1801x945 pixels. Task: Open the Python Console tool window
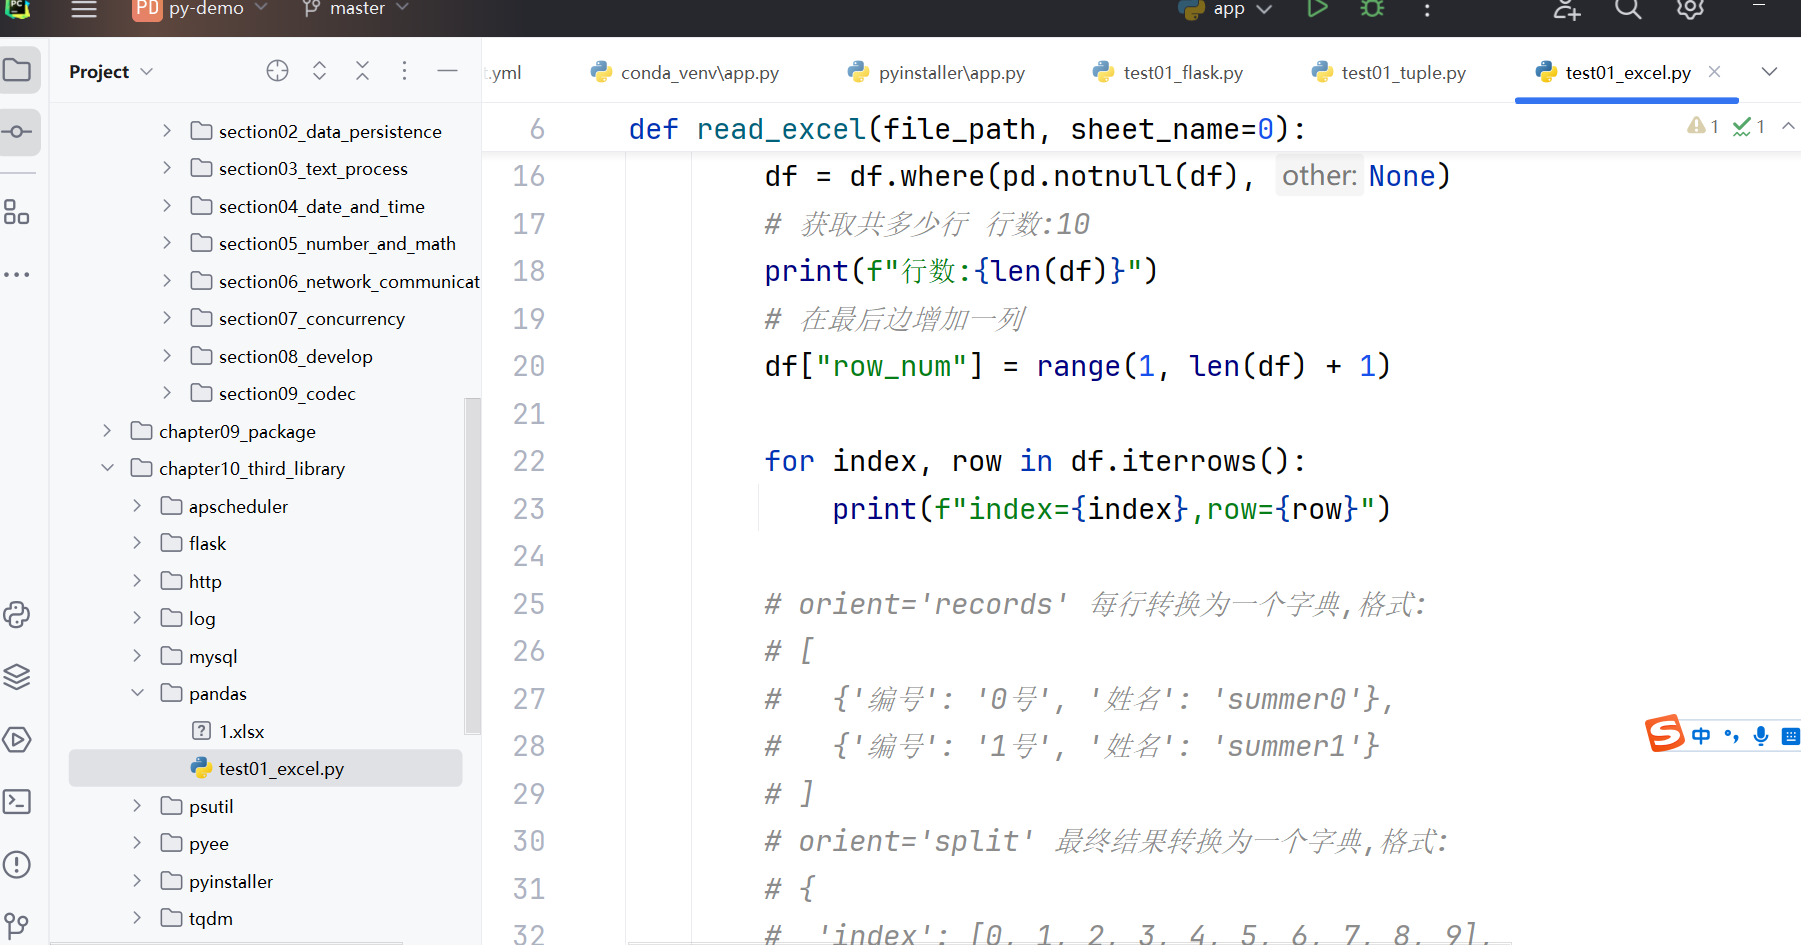17,614
